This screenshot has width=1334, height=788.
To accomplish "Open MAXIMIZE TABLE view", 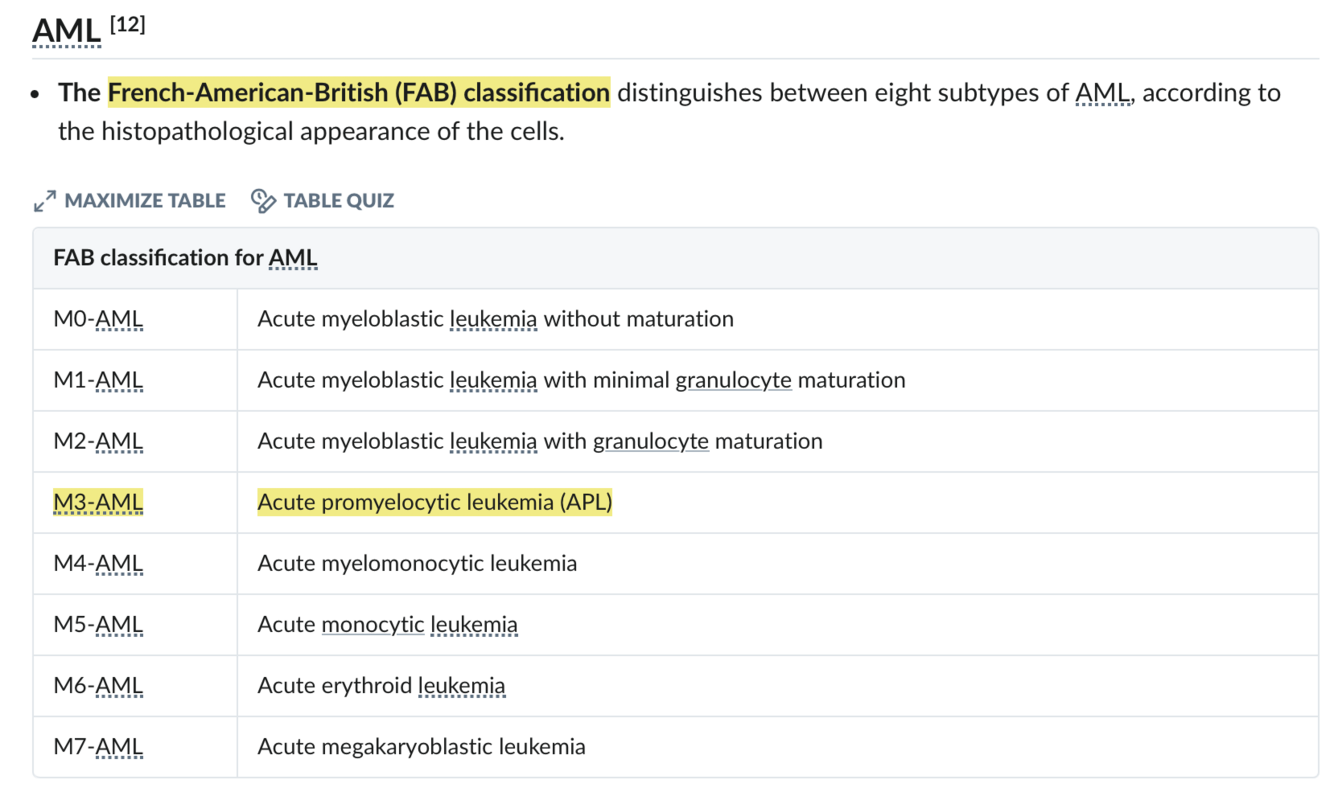I will pos(130,201).
